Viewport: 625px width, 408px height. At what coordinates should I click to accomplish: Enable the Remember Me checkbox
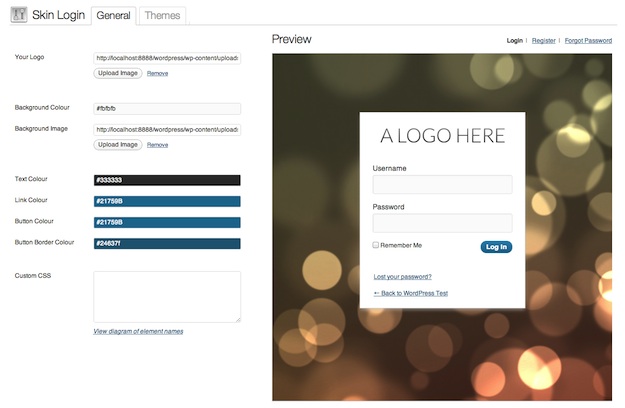[376, 245]
